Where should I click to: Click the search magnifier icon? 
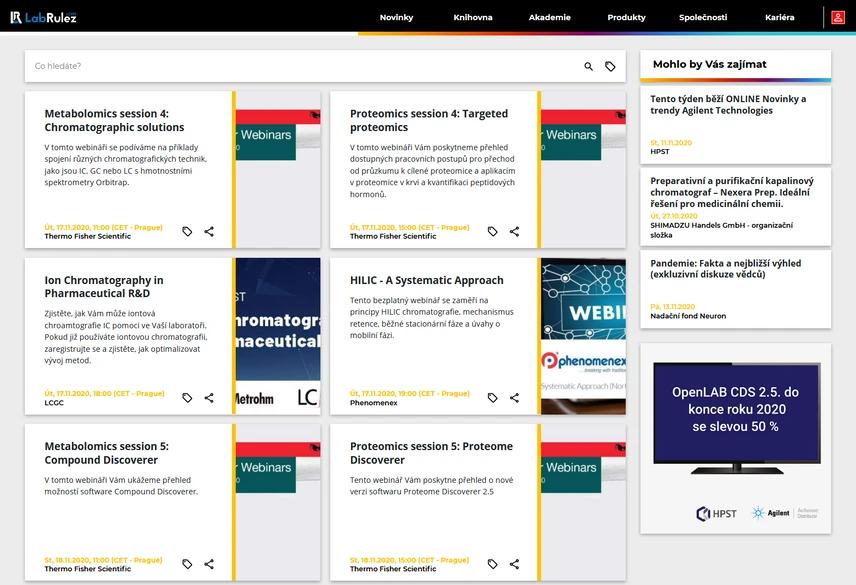(588, 67)
